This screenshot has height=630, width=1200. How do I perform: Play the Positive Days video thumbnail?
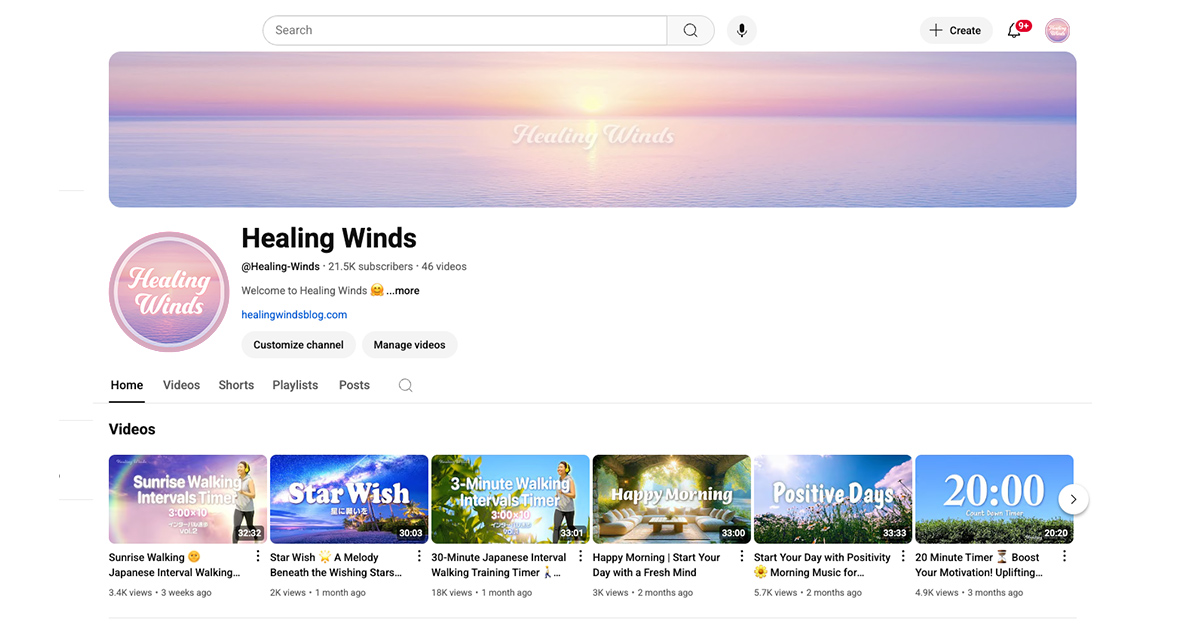click(832, 499)
